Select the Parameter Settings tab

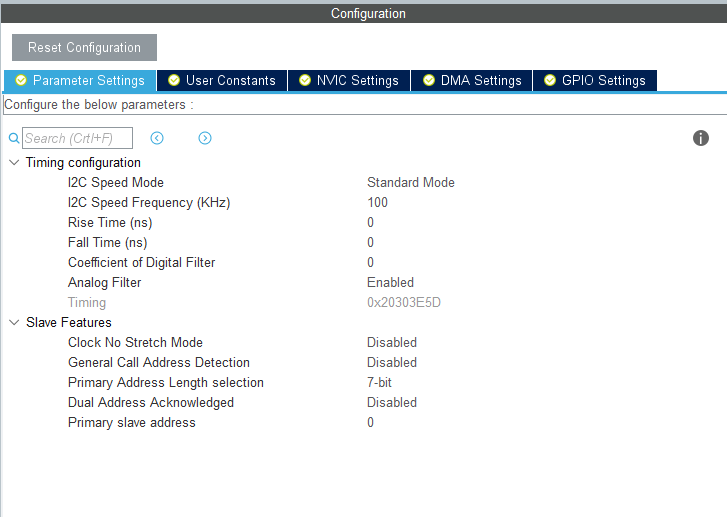[x=80, y=81]
